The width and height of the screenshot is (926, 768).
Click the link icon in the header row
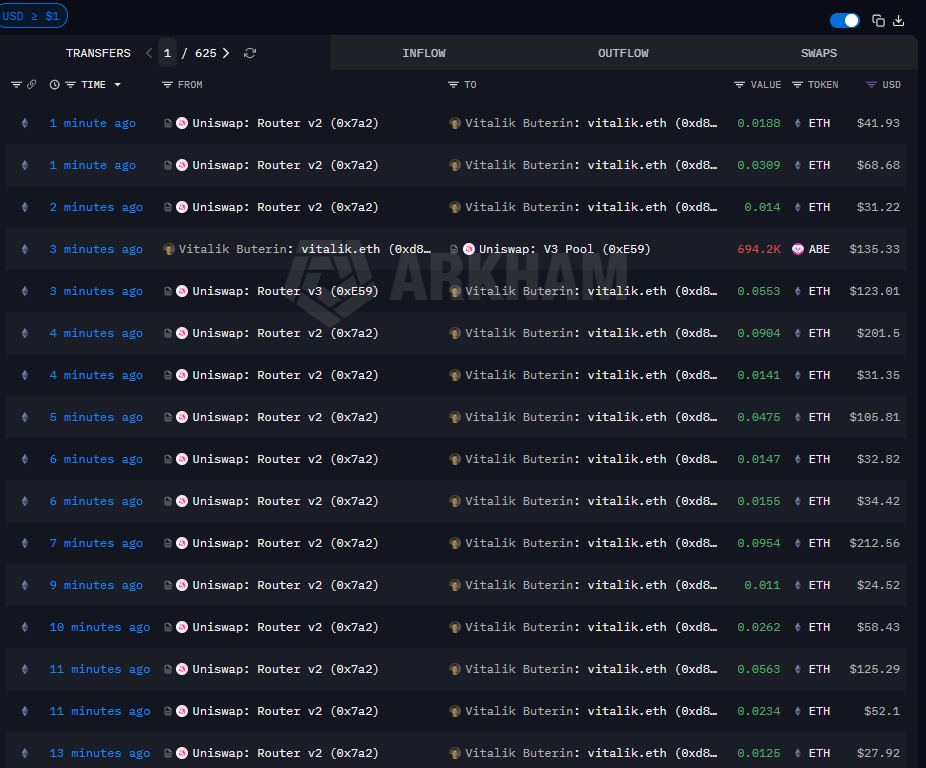pyautogui.click(x=31, y=85)
